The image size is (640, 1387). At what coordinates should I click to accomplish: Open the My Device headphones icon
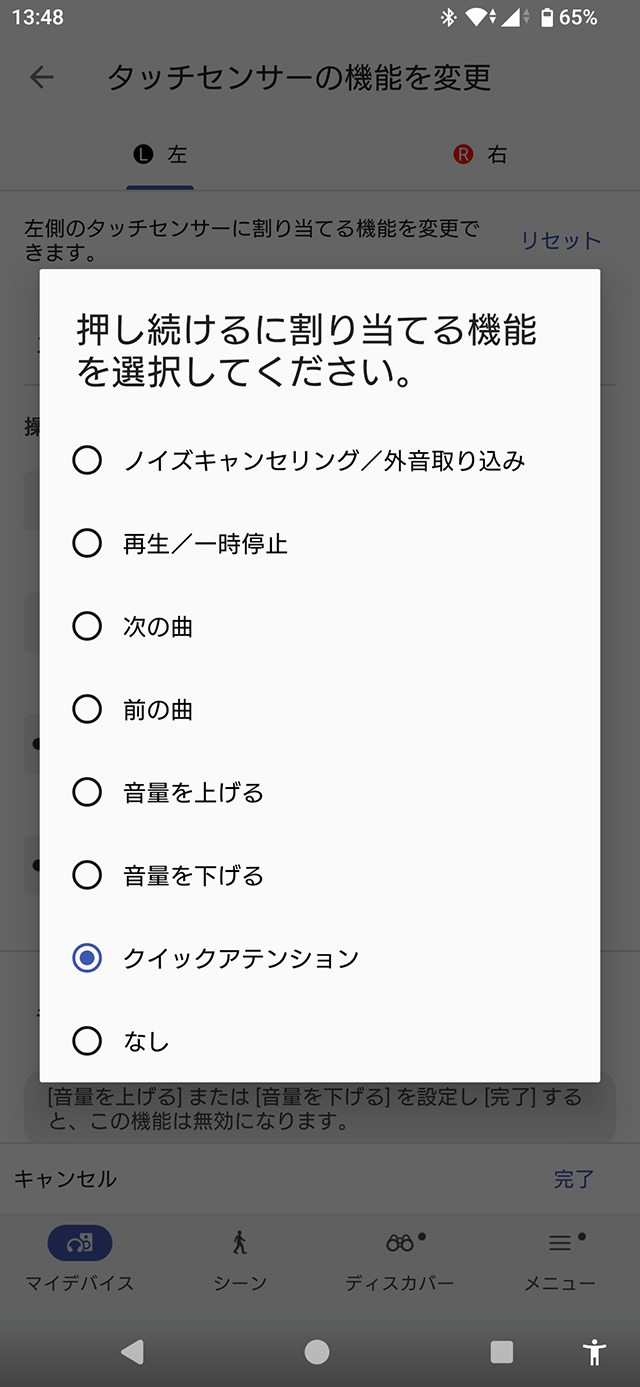tap(80, 1243)
